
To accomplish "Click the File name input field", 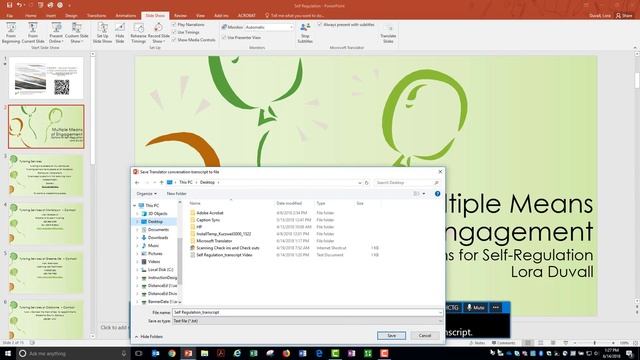I will point(307,312).
